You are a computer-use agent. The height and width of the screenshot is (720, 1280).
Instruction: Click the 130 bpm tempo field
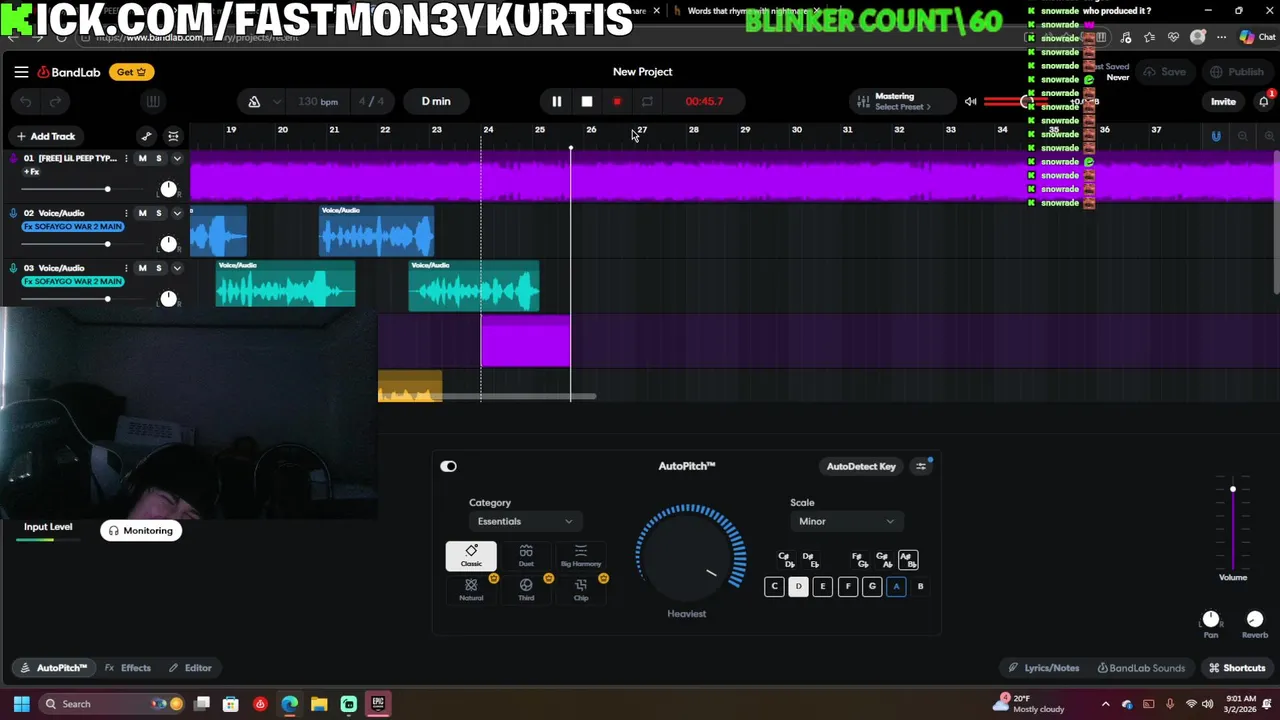pyautogui.click(x=318, y=101)
